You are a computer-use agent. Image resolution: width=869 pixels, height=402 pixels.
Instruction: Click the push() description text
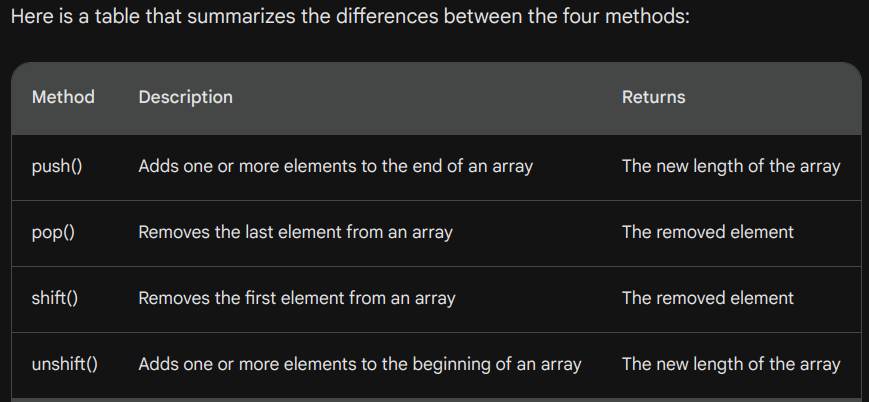(x=335, y=166)
